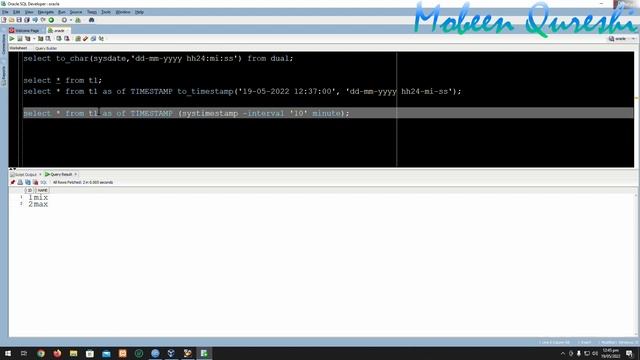Click the last icon in worksheet toolbar
640x360 pixels.
tap(101, 39)
